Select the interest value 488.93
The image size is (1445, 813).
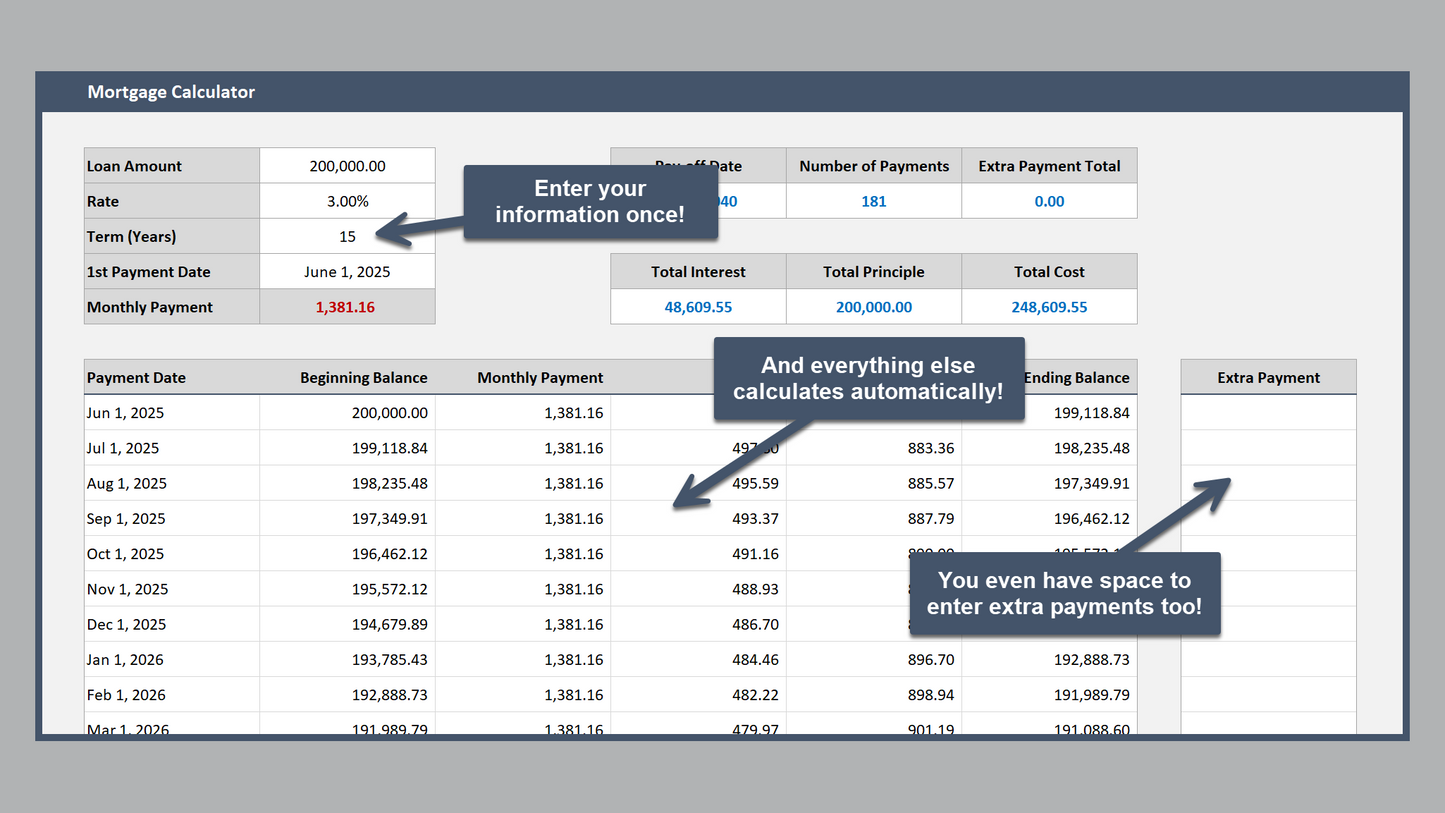(698, 589)
